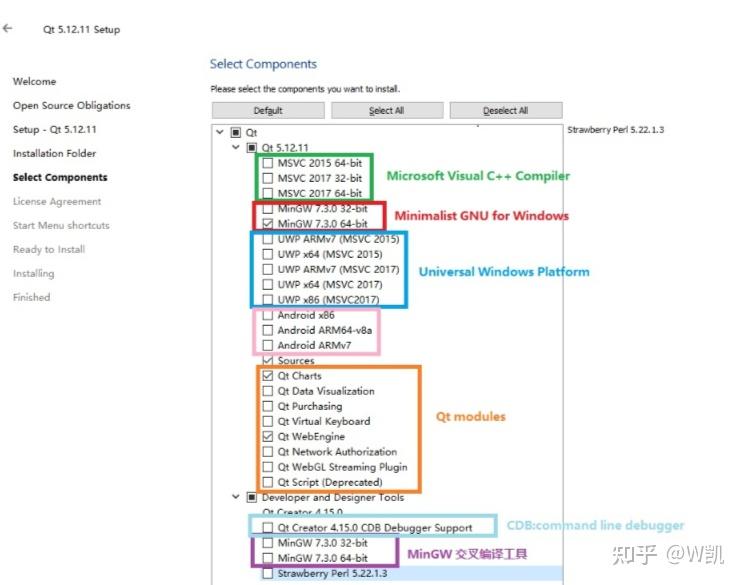
Task: Check MinGW 7.3.0 64-bit under Developer Tools
Action: 268,558
